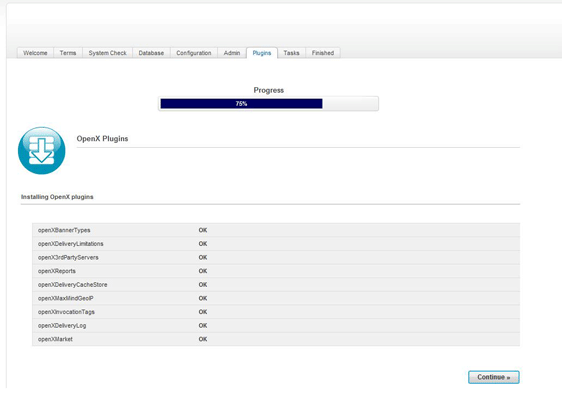Open the Configuration tab
The image size is (562, 399).
[194, 53]
